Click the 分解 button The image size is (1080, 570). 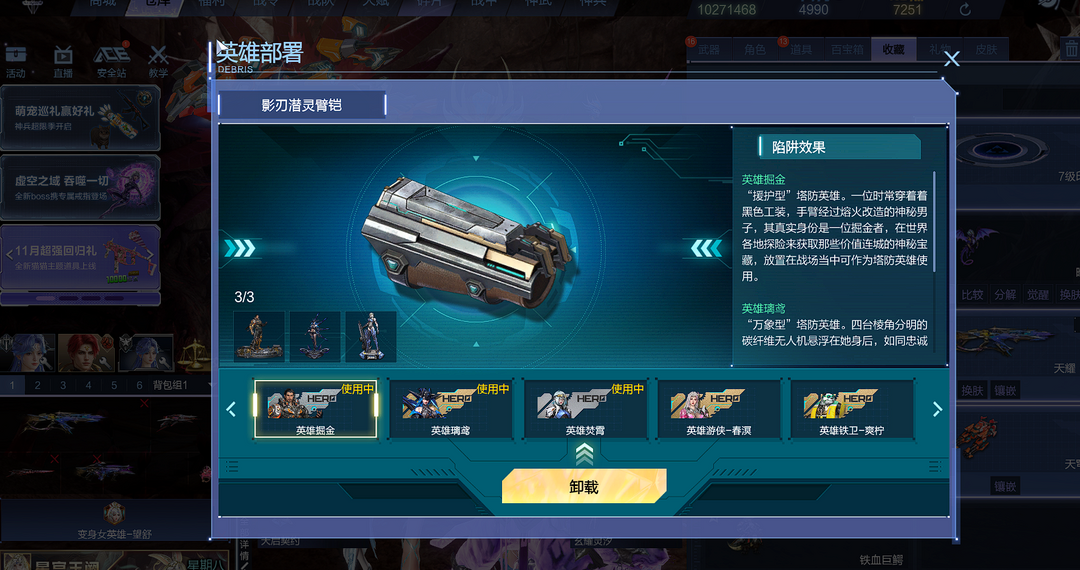point(1005,295)
